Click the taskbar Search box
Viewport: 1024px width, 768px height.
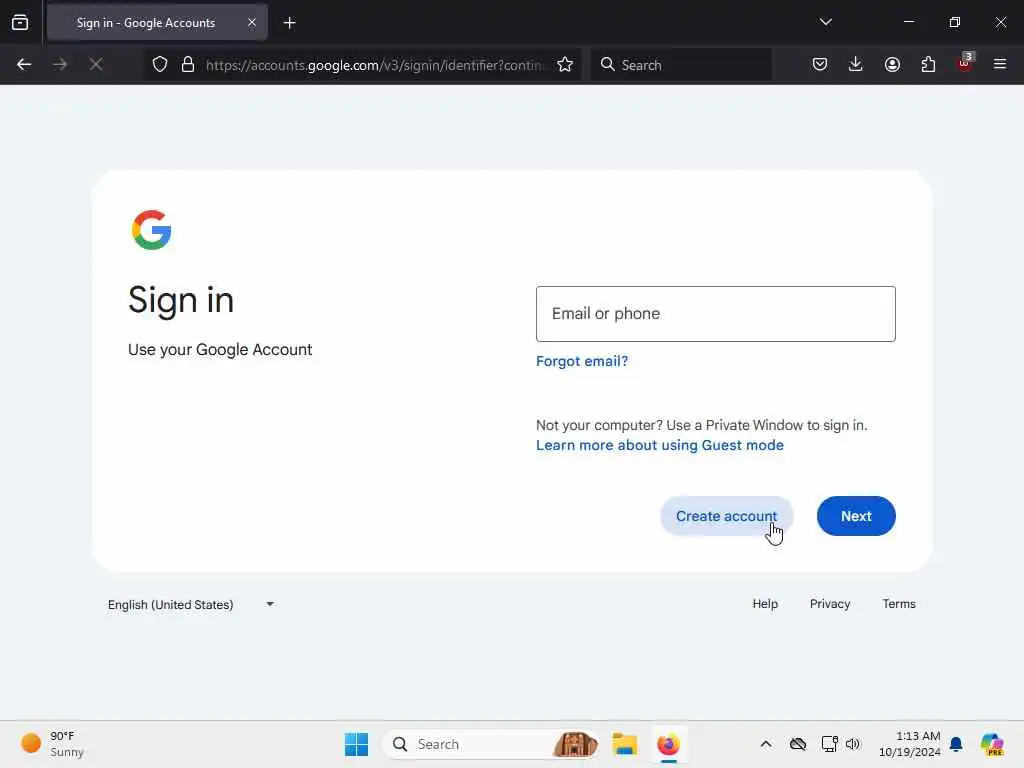coord(492,744)
